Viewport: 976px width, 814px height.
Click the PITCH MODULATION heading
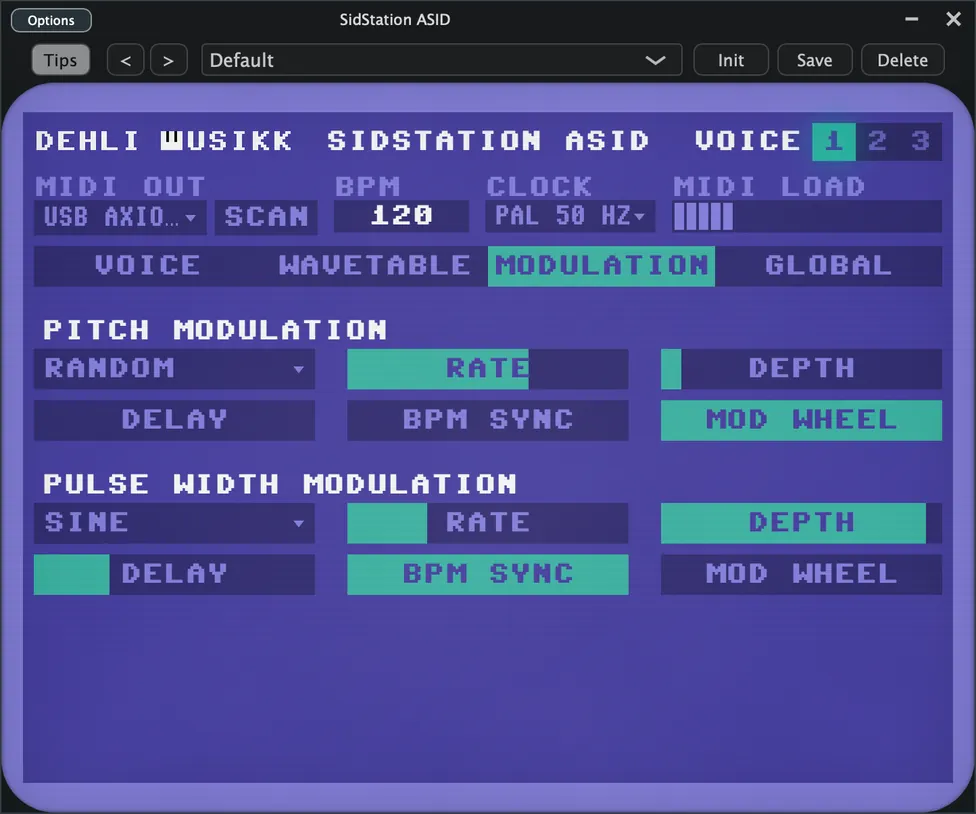point(215,330)
